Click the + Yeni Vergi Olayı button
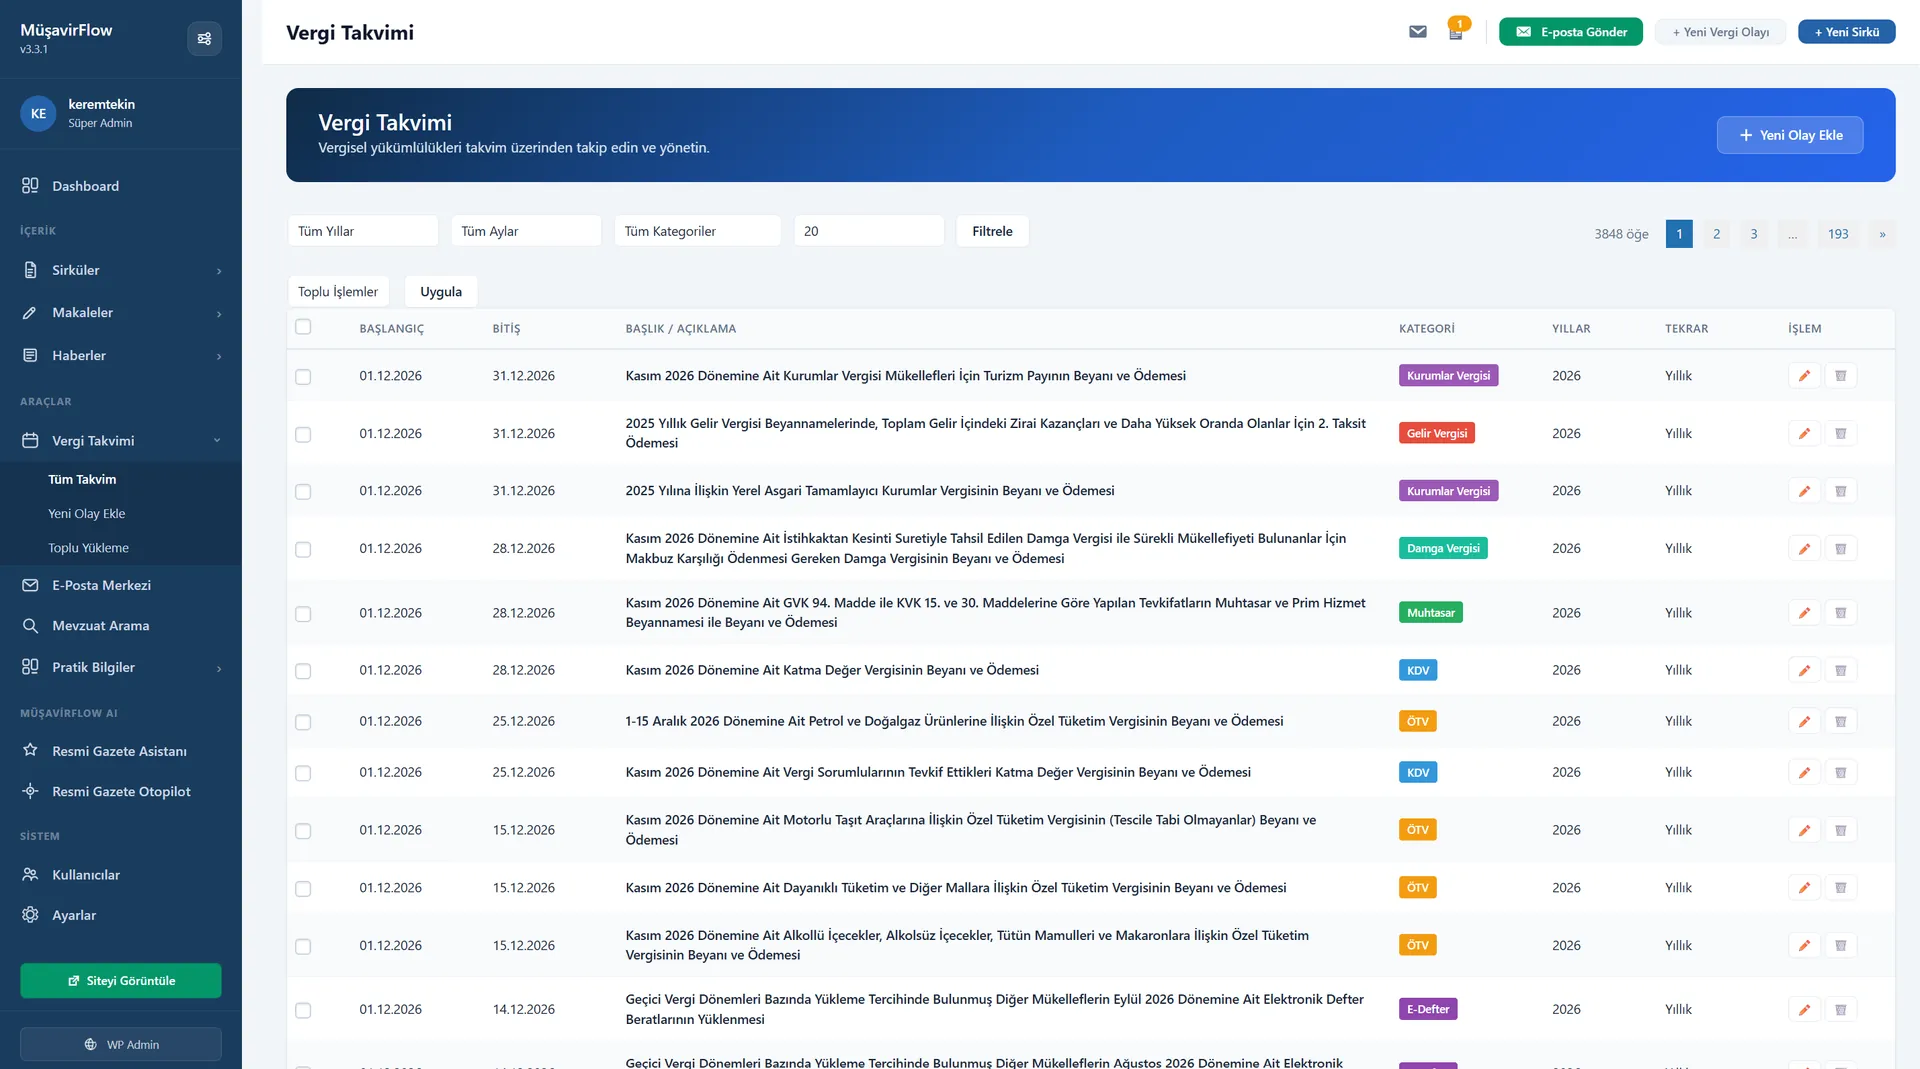The width and height of the screenshot is (1920, 1069). coord(1721,32)
